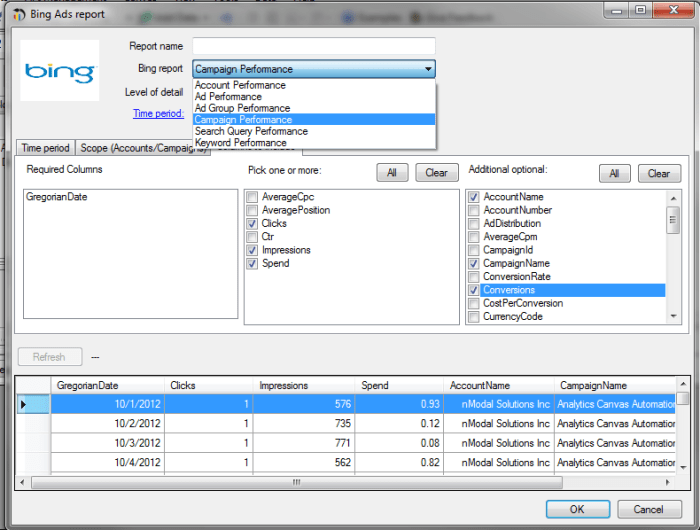Enable the Ctr checkbox

[x=252, y=237]
